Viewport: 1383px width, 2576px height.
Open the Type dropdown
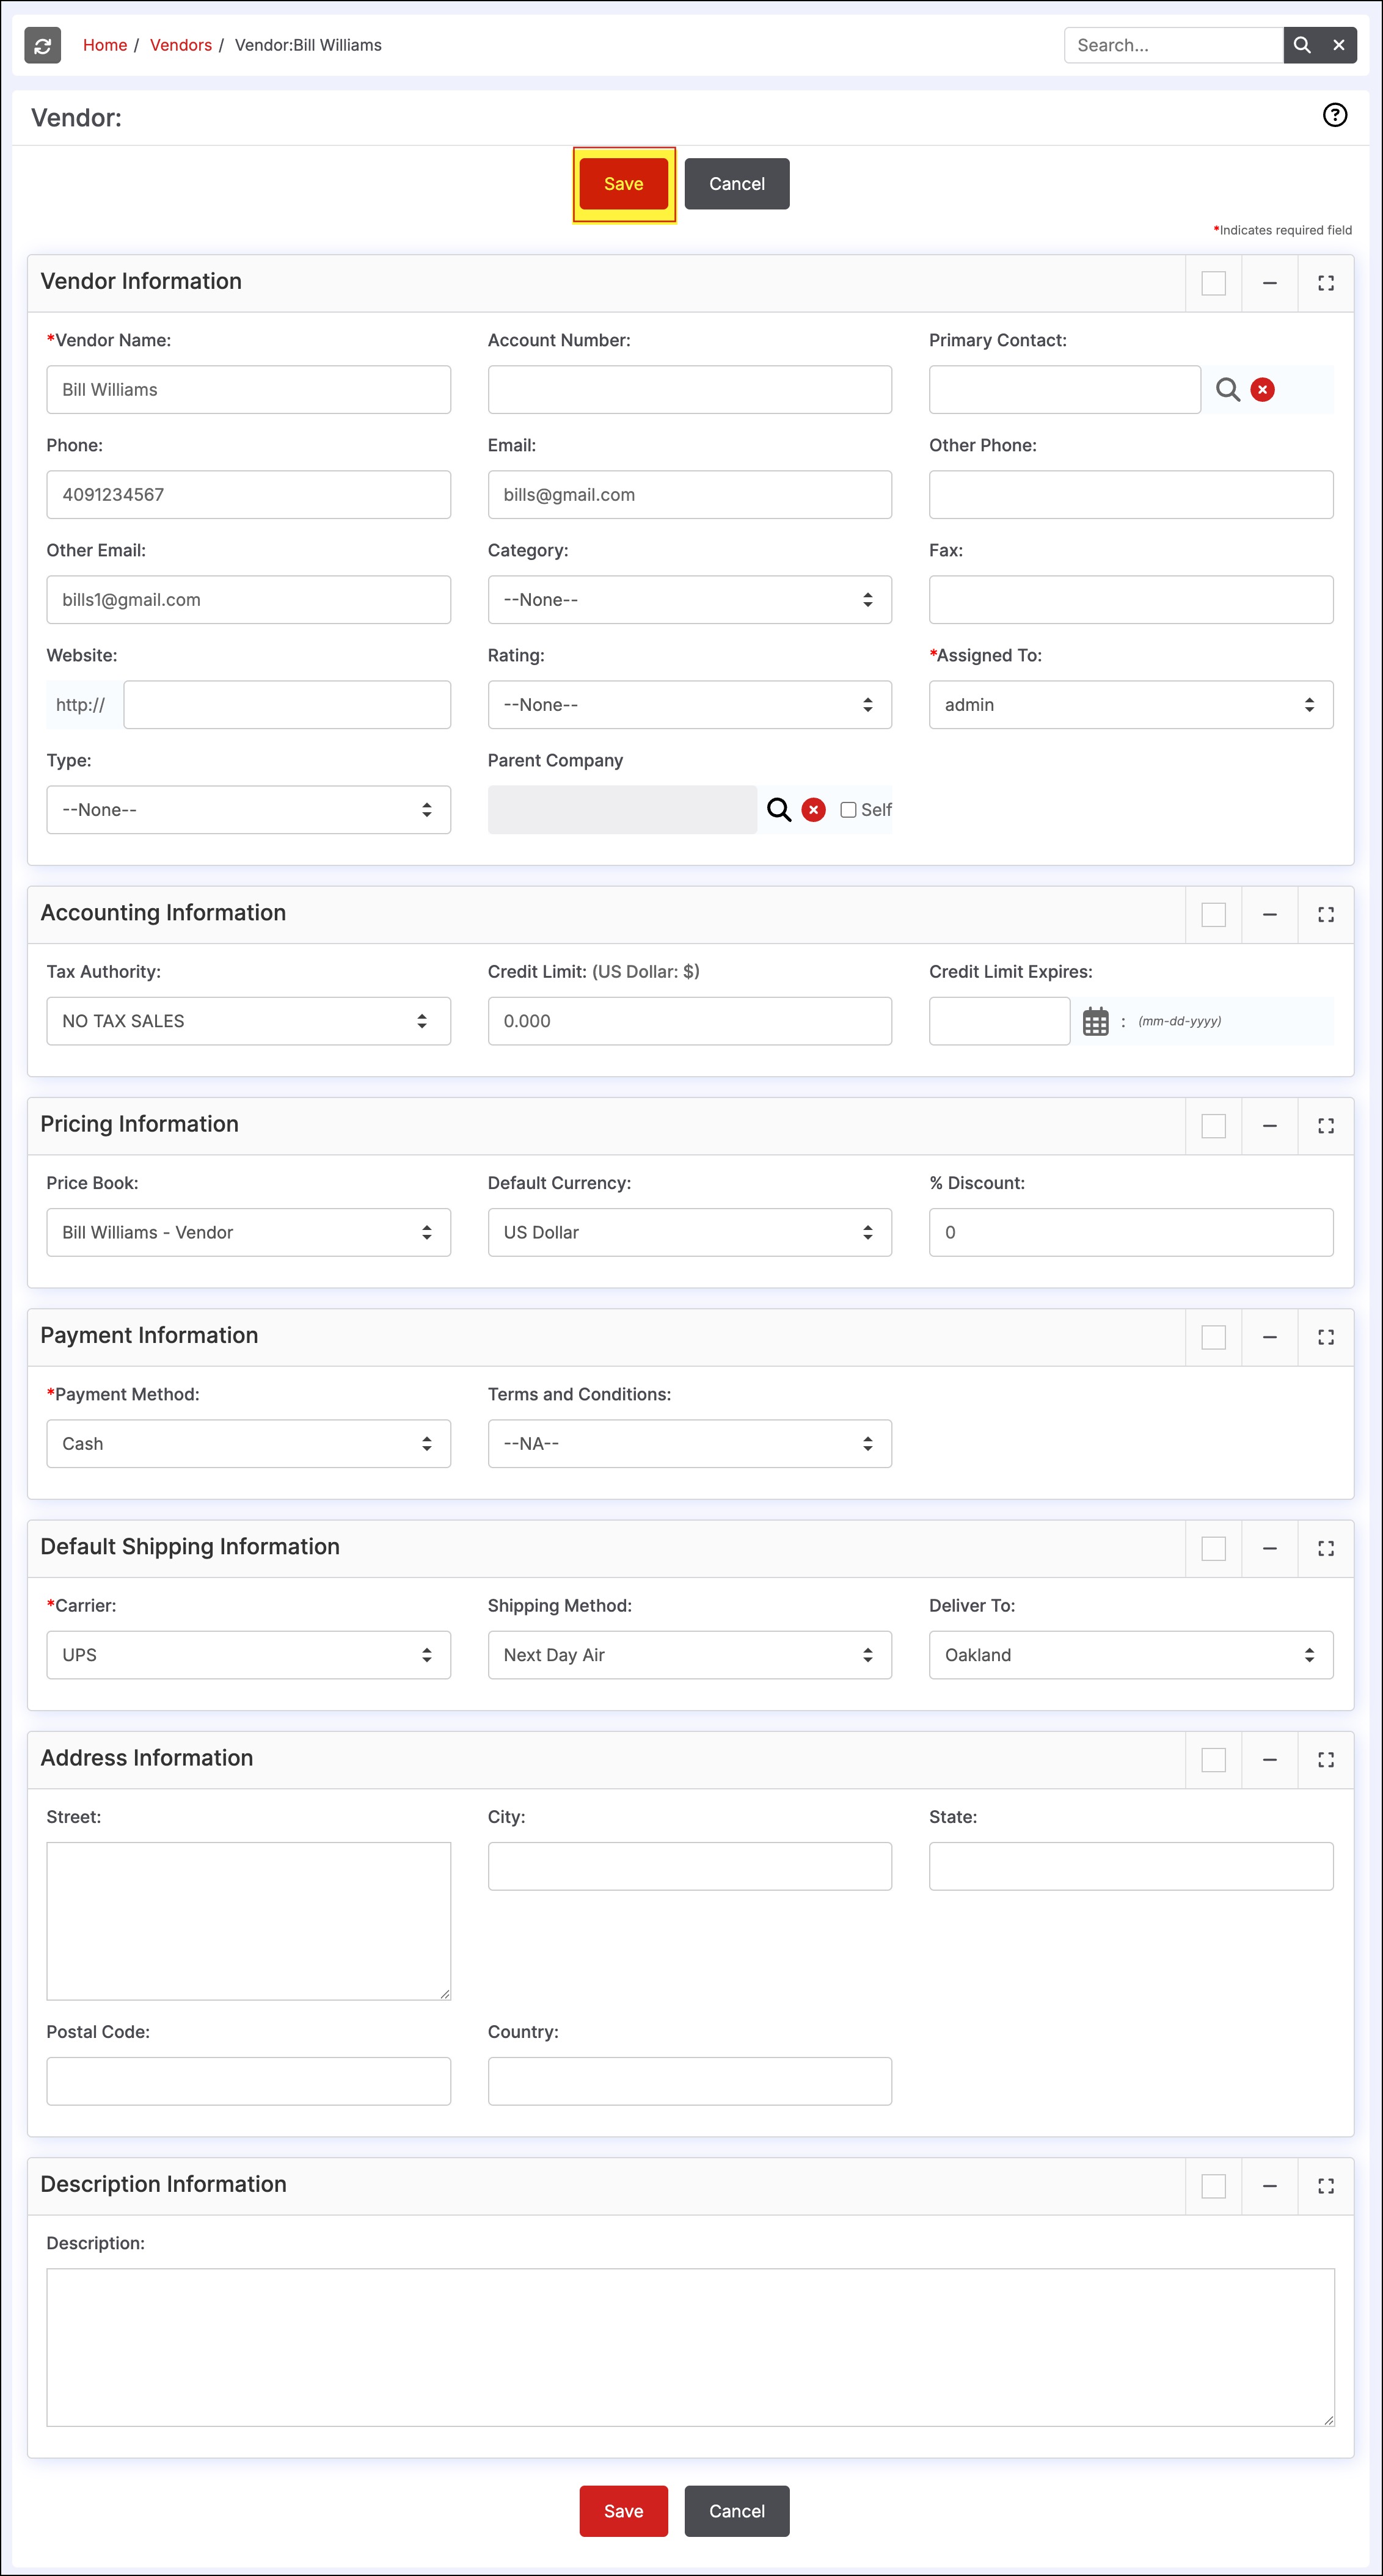(x=248, y=810)
